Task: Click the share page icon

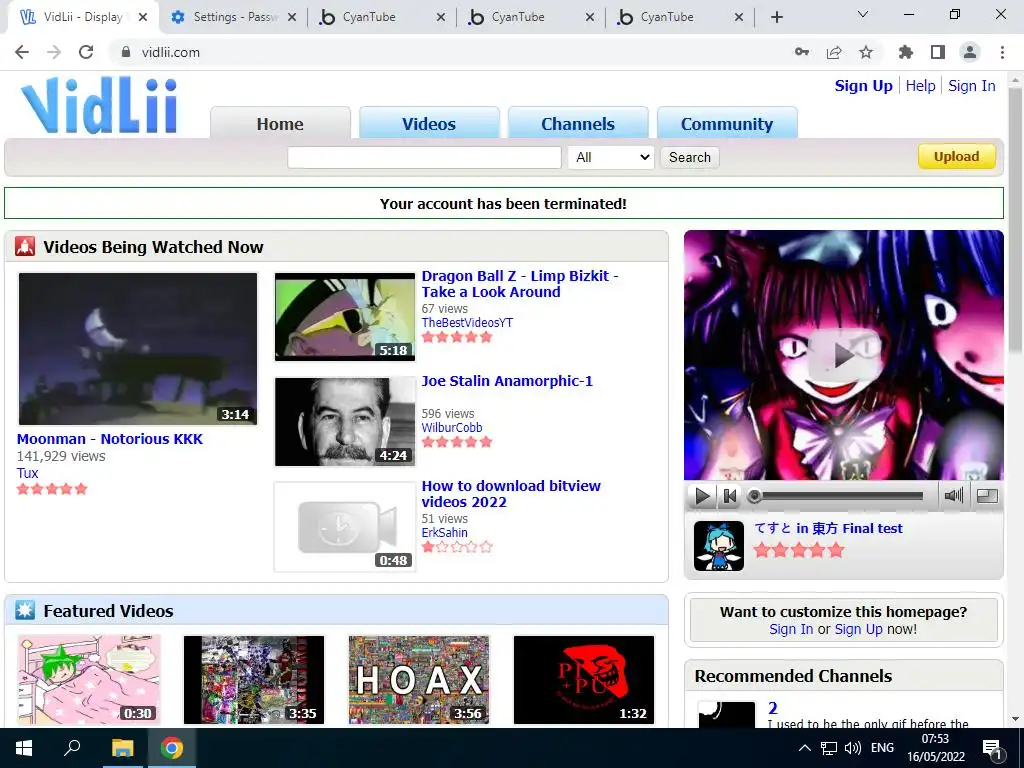Action: [x=834, y=52]
